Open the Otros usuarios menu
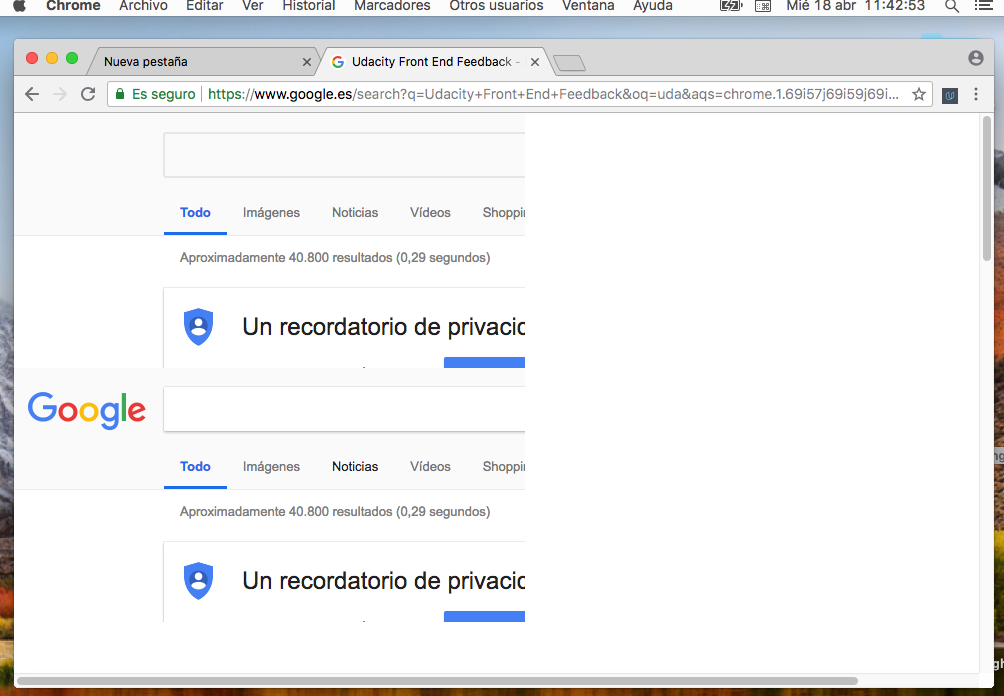Viewport: 1004px width, 696px height. click(496, 6)
